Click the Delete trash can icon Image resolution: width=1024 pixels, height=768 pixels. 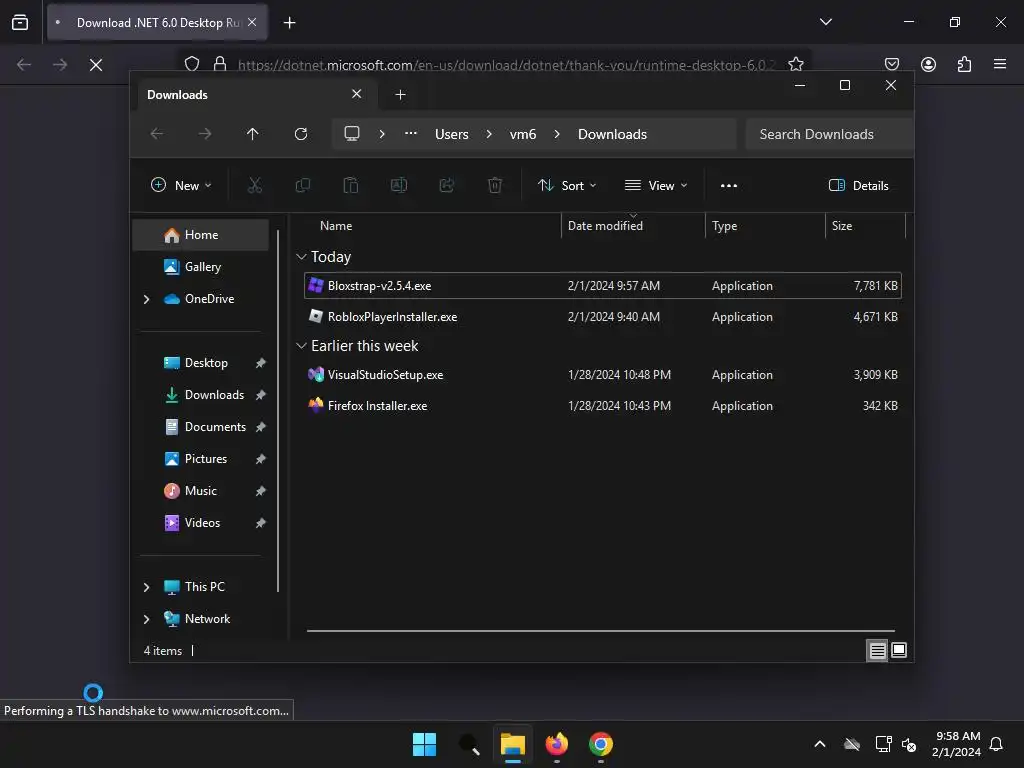495,185
